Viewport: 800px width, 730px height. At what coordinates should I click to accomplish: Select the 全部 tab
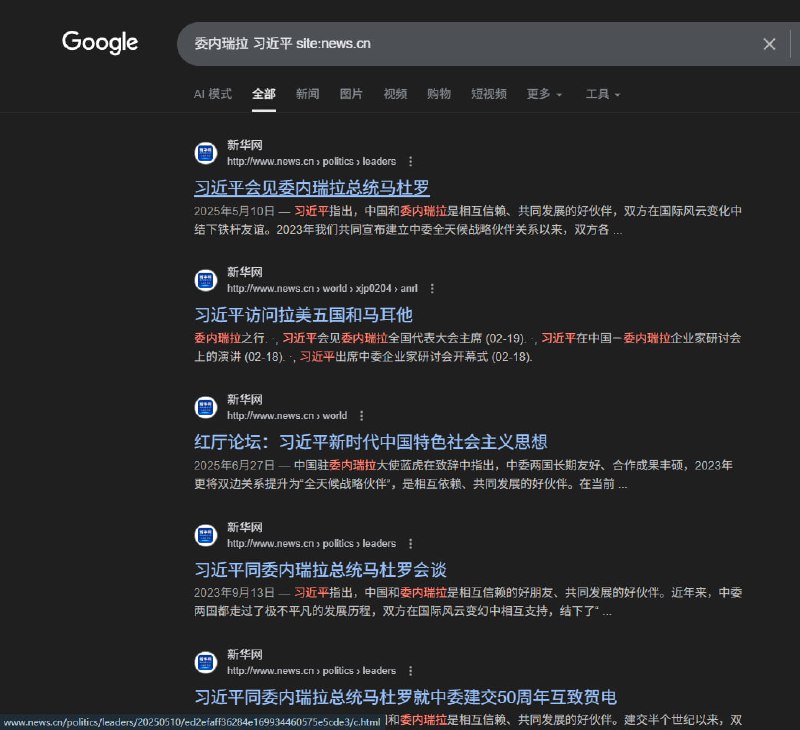264,94
